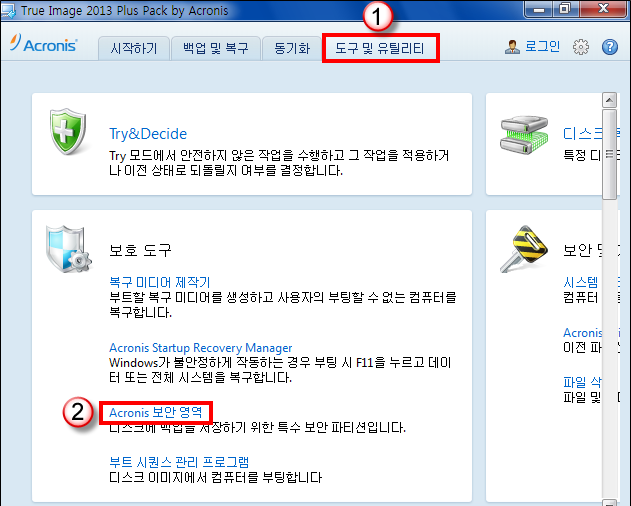Select the 동기화 tab

coord(292,48)
